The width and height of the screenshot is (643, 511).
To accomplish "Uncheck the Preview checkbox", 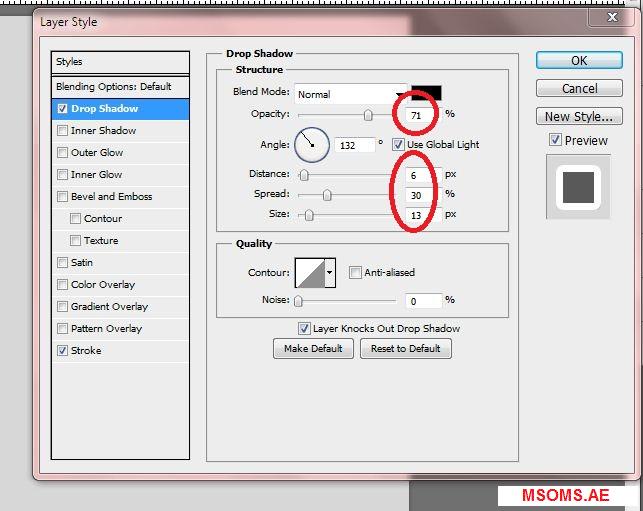I will (555, 141).
